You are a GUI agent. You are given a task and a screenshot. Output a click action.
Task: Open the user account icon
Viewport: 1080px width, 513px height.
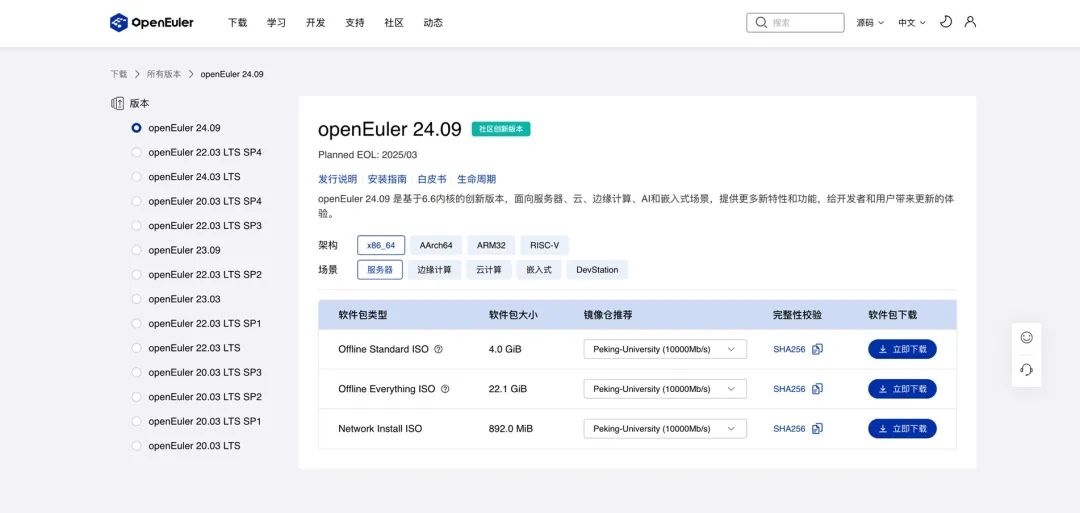(x=970, y=22)
